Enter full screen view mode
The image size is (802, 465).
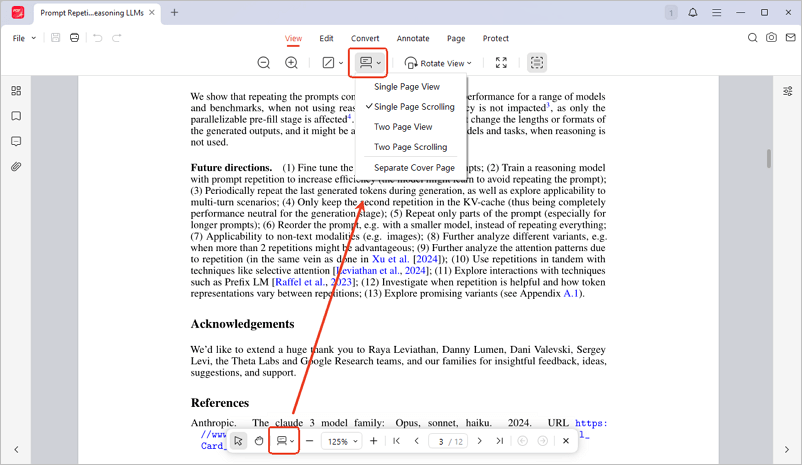501,63
